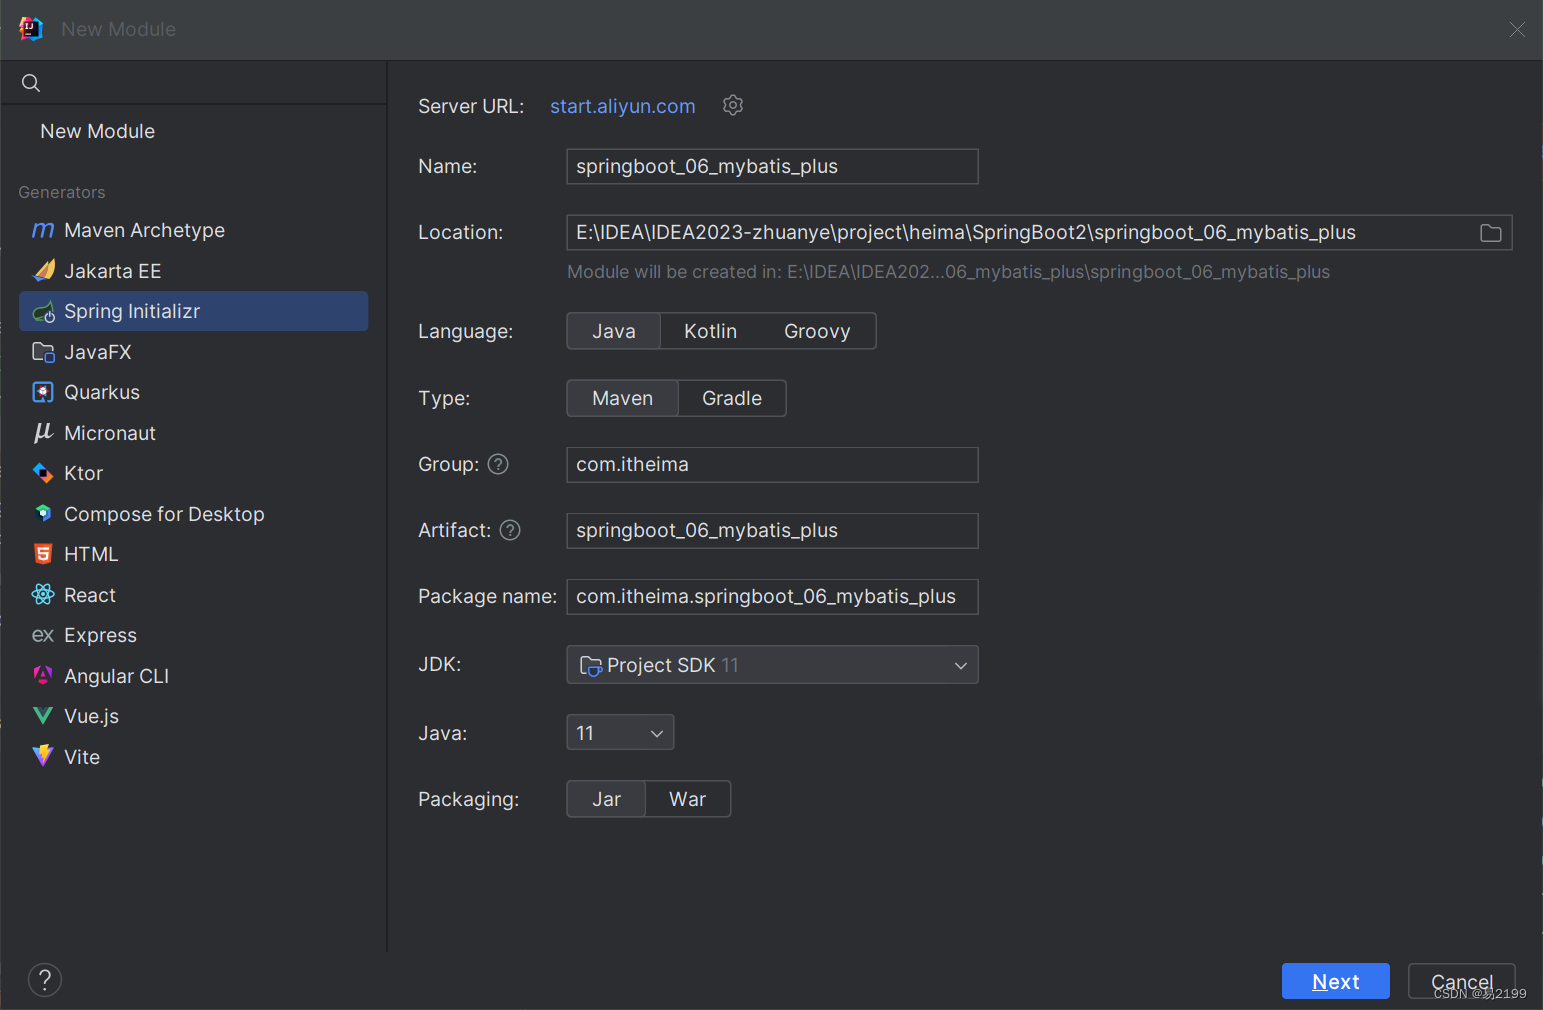
Task: Select Compose for Desktop generator
Action: (194, 514)
